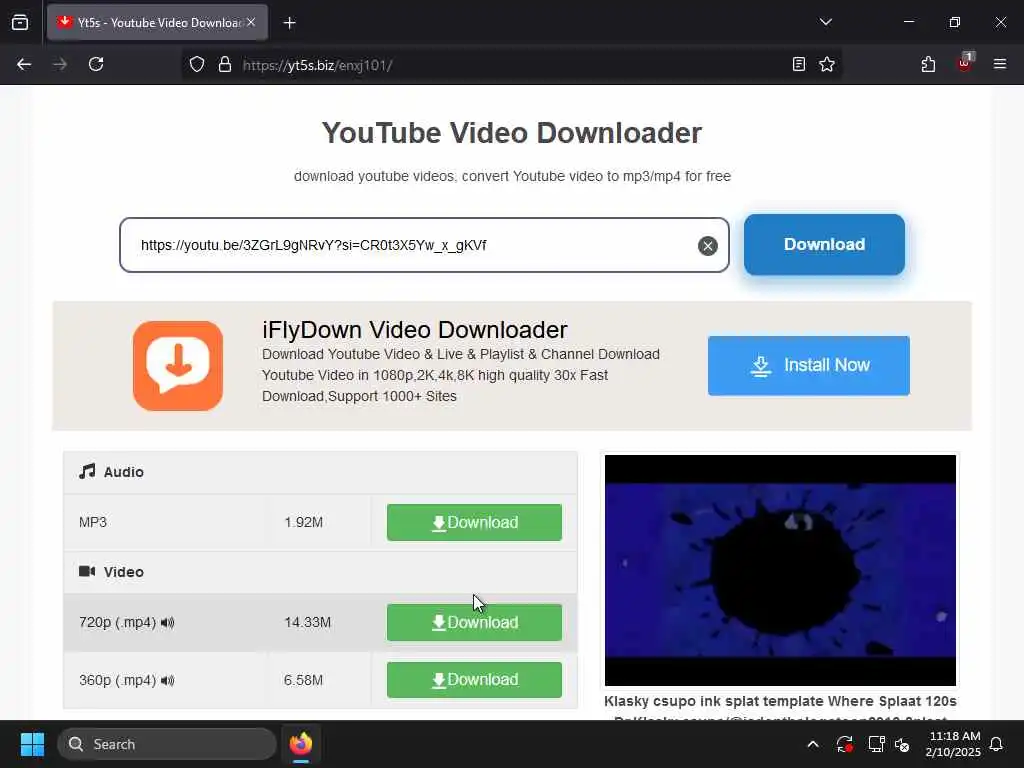Click the YouTube Video Downloader heading
The width and height of the screenshot is (1024, 768).
click(x=512, y=133)
